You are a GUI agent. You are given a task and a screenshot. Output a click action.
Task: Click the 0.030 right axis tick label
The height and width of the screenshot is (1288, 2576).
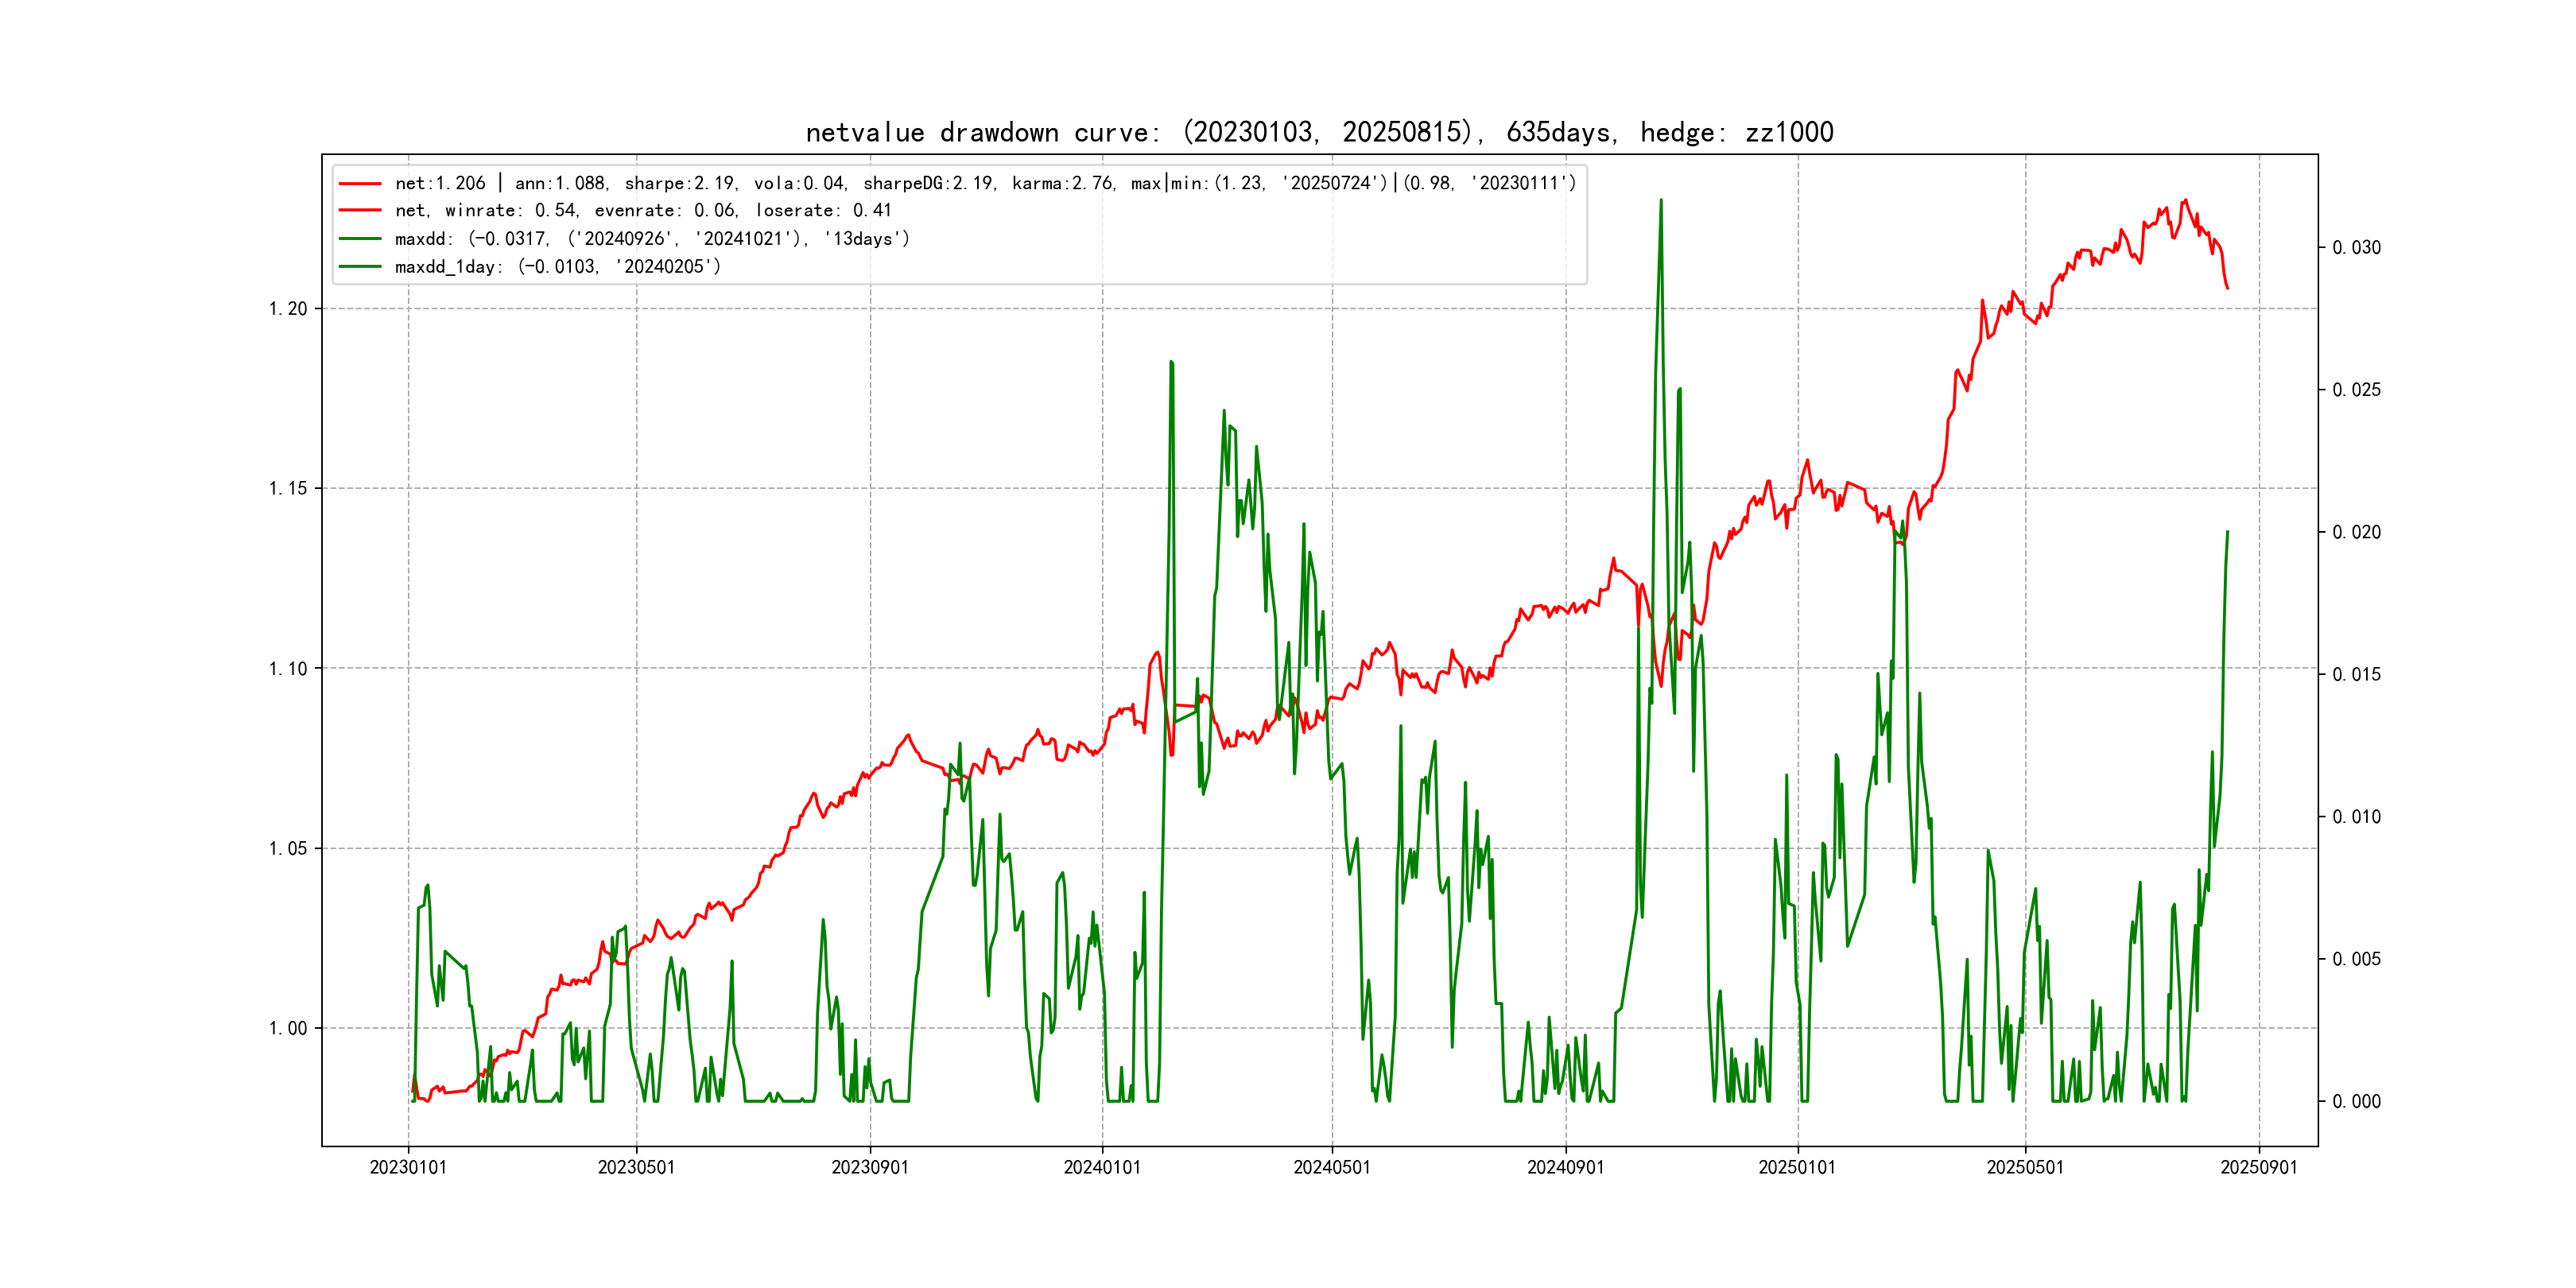[2356, 248]
